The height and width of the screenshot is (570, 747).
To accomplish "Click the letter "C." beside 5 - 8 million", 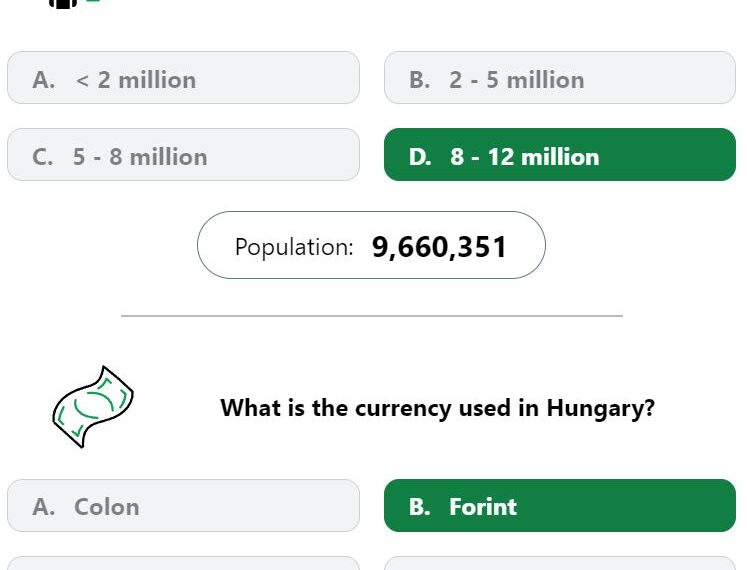I will 43,157.
